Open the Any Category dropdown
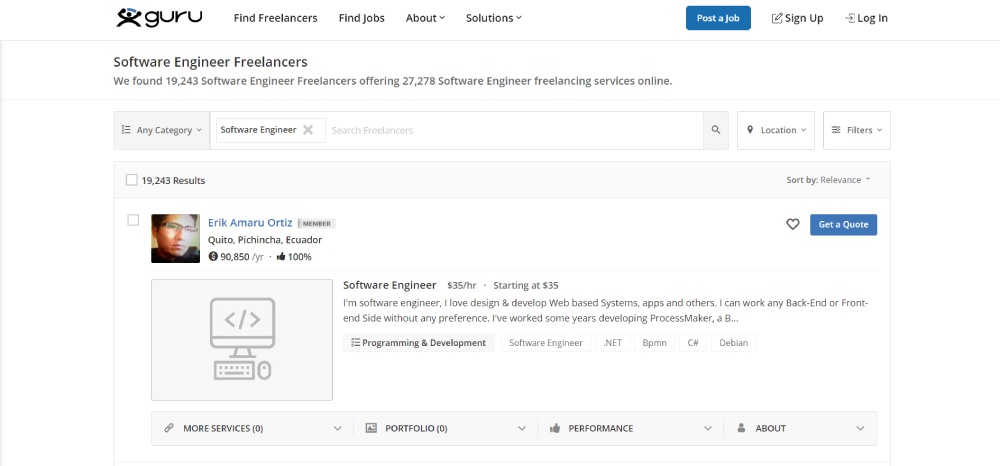The image size is (1000, 466). click(x=161, y=130)
